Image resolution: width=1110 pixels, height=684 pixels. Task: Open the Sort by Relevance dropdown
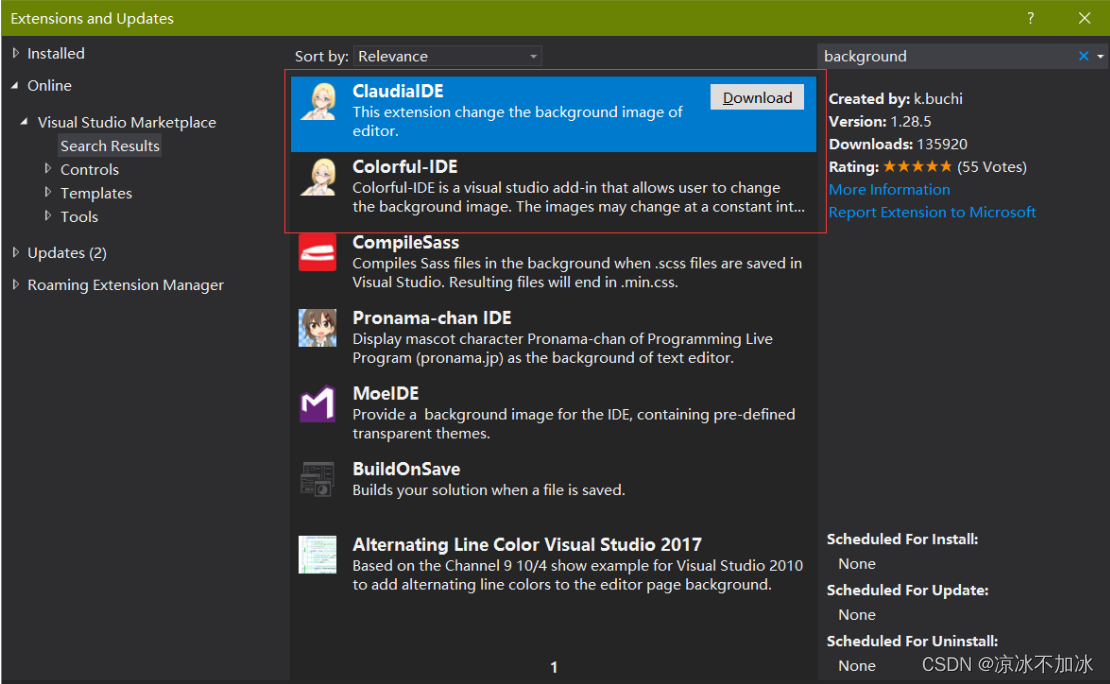click(447, 56)
